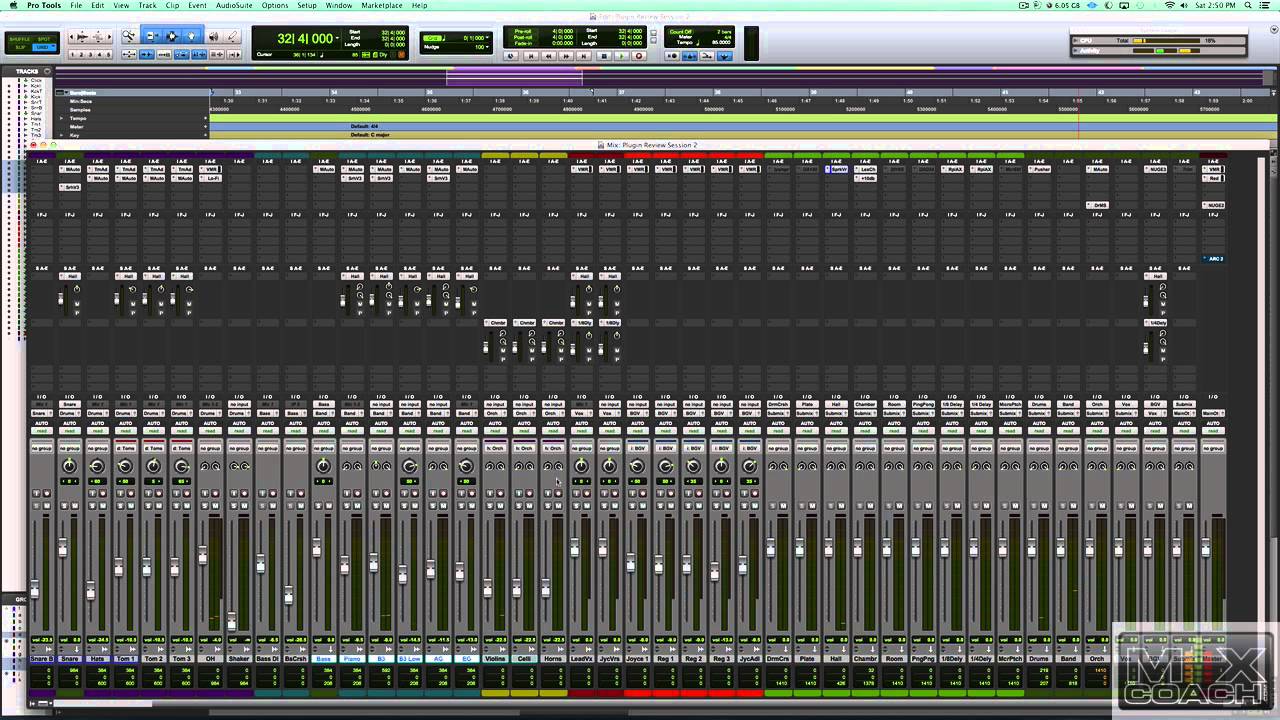Toggle Grid edit mode
The width and height of the screenshot is (1280, 720).
pyautogui.click(x=44, y=46)
